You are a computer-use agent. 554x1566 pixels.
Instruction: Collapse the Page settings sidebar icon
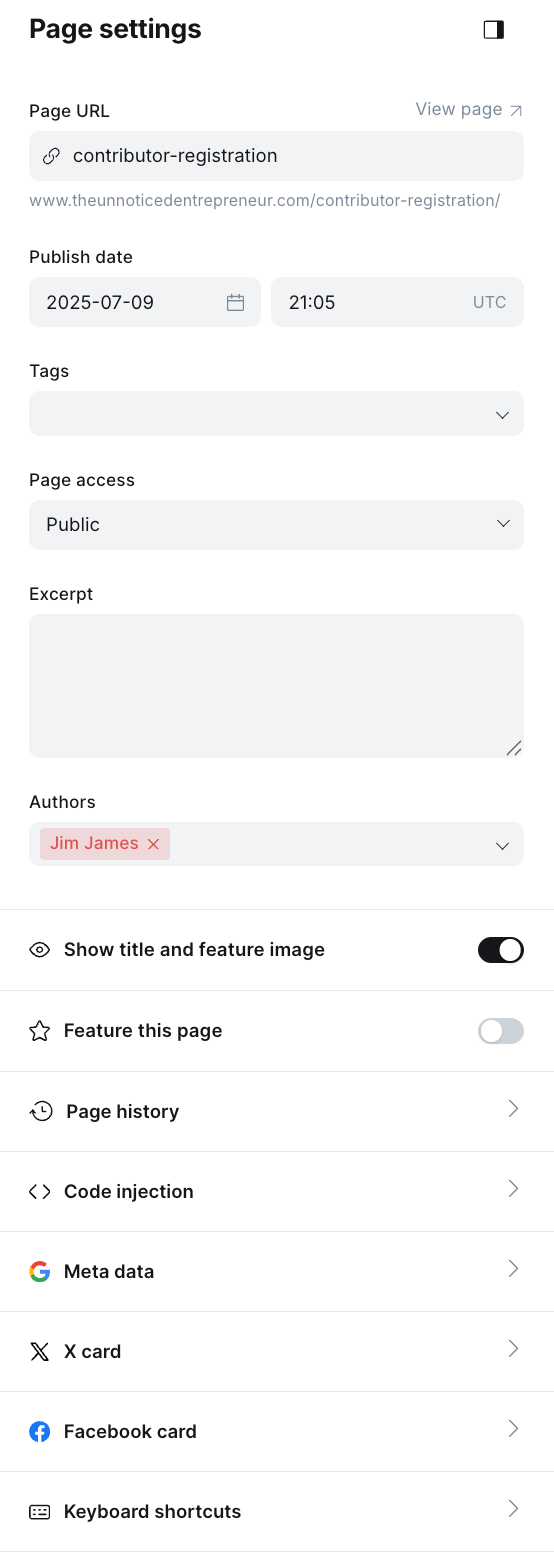pyautogui.click(x=493, y=30)
